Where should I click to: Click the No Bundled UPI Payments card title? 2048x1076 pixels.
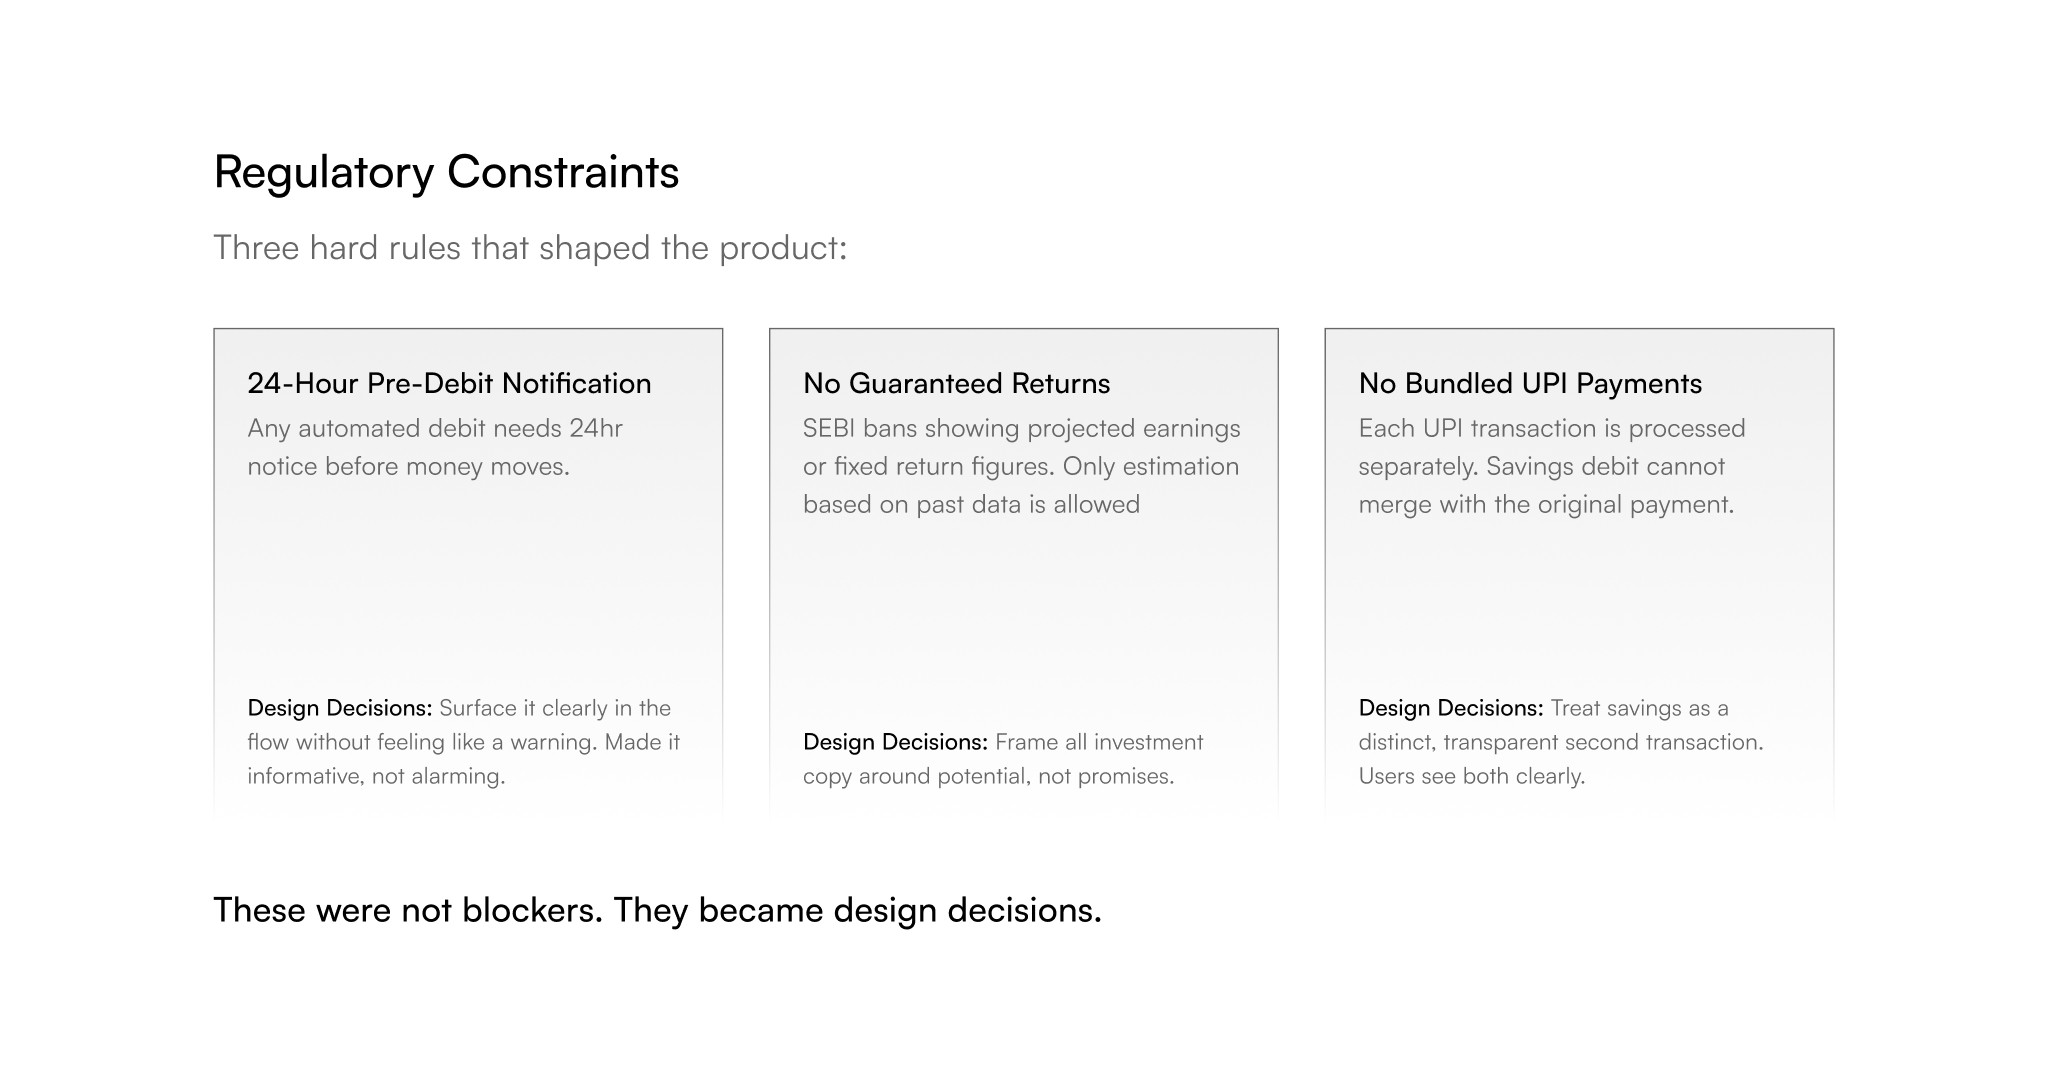(x=1530, y=383)
